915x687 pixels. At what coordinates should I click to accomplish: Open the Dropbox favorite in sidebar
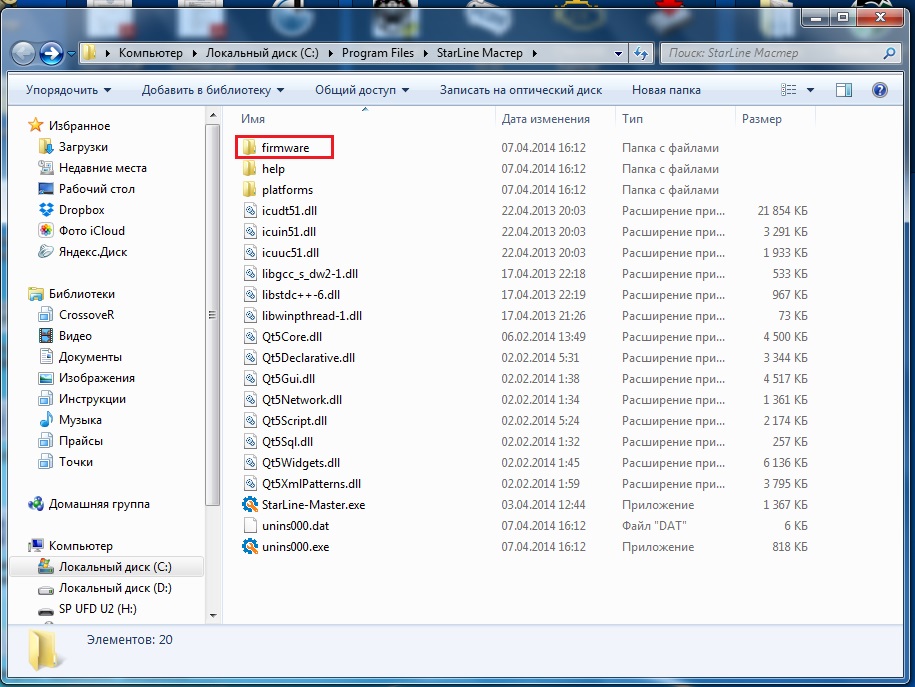[81, 210]
